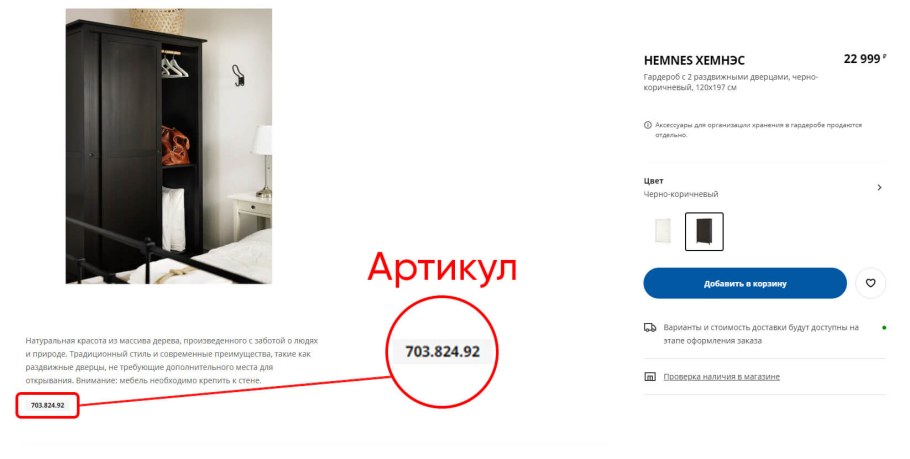Click the green delivery status dot
The width and height of the screenshot is (910, 459).
coord(884,328)
